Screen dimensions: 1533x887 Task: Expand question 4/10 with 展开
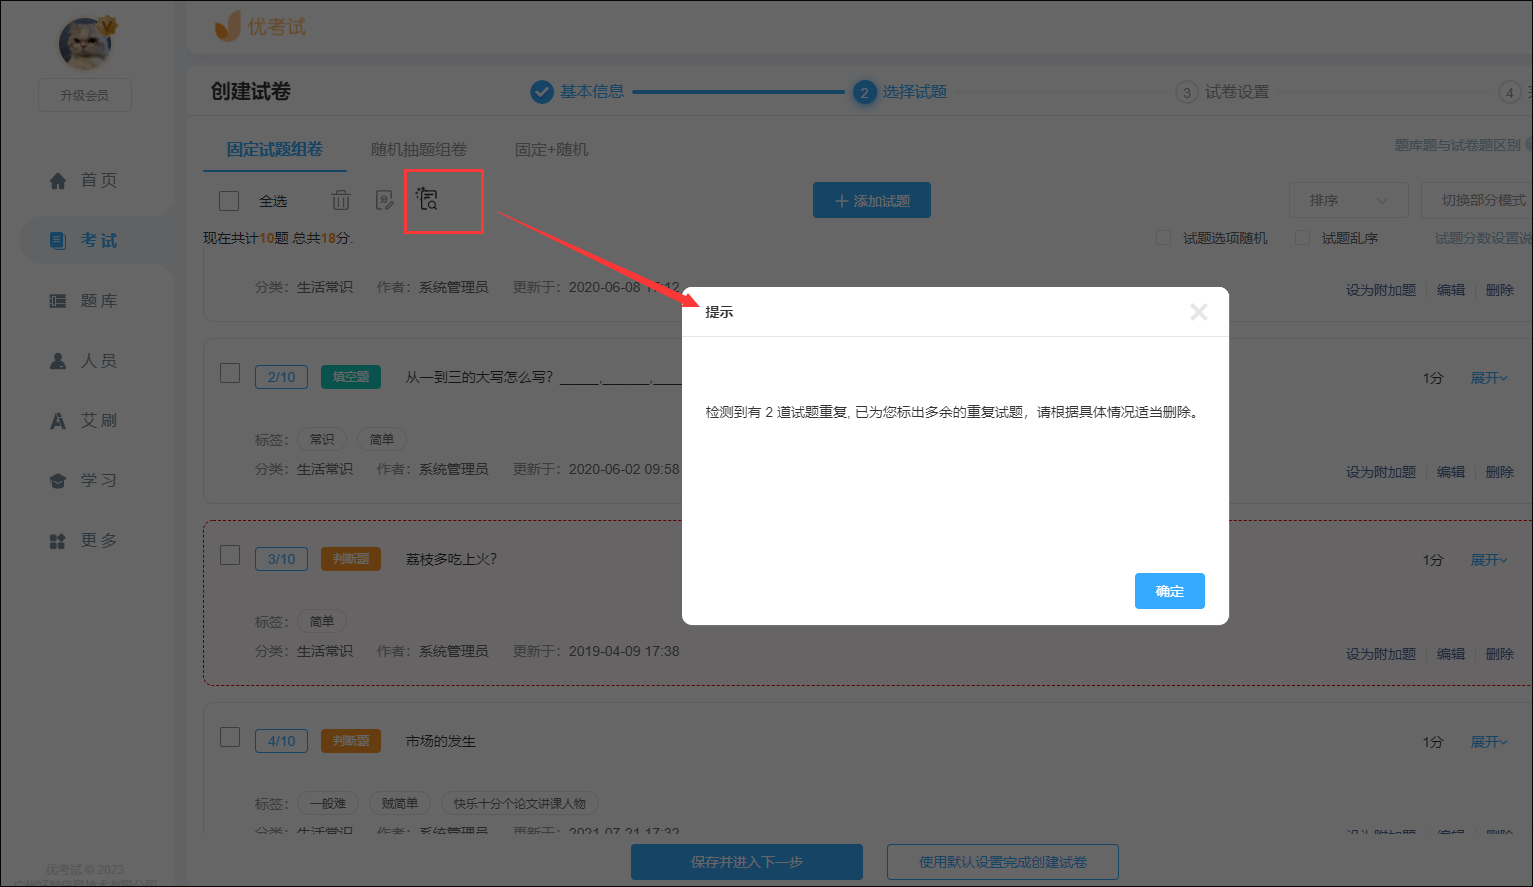(1489, 742)
